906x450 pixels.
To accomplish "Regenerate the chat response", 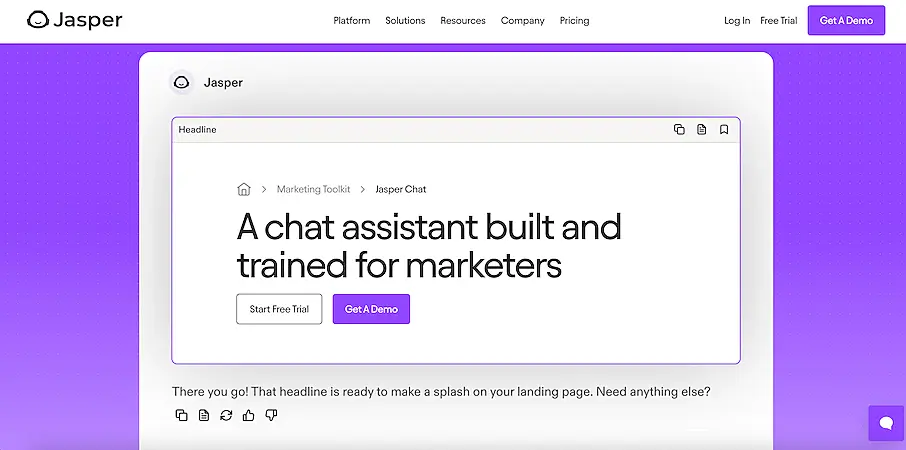I will point(226,415).
